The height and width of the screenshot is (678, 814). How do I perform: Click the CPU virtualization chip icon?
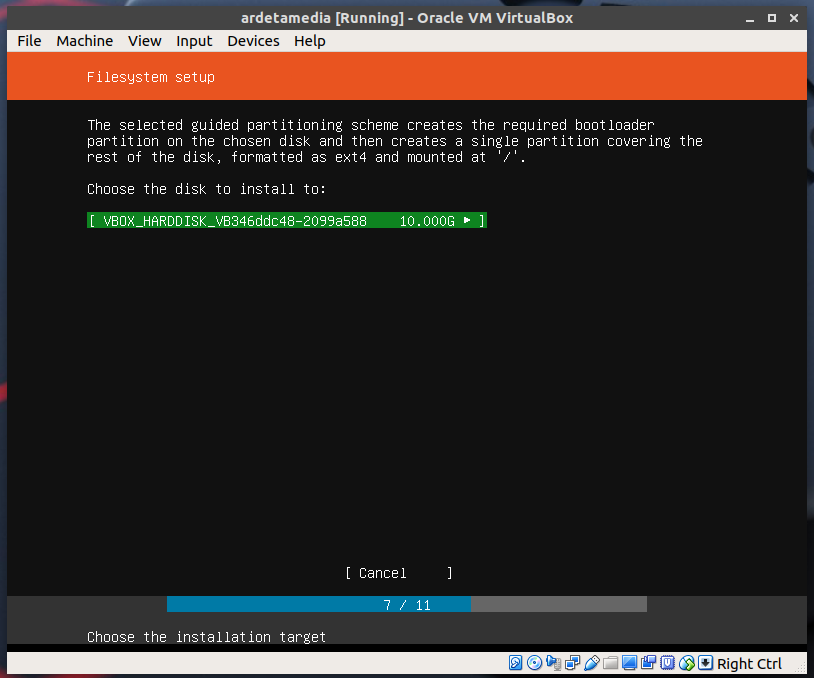[x=668, y=663]
